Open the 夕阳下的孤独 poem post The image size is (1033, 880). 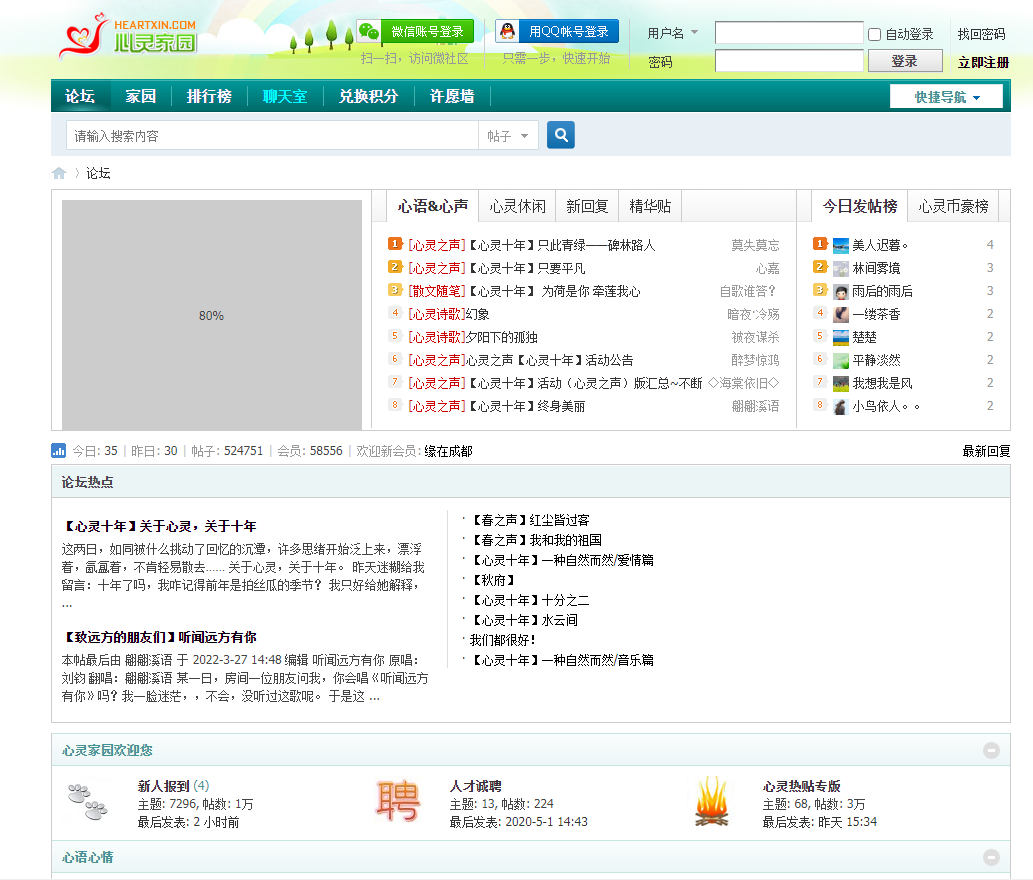pos(501,338)
